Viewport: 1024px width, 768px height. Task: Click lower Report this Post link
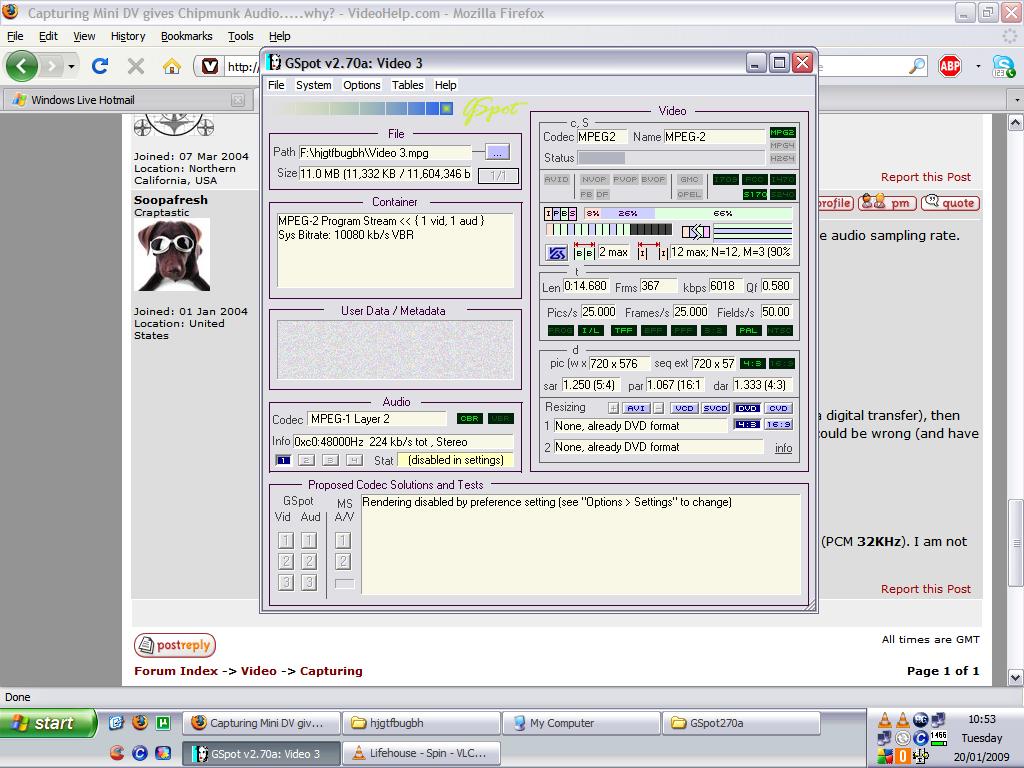[x=925, y=589]
